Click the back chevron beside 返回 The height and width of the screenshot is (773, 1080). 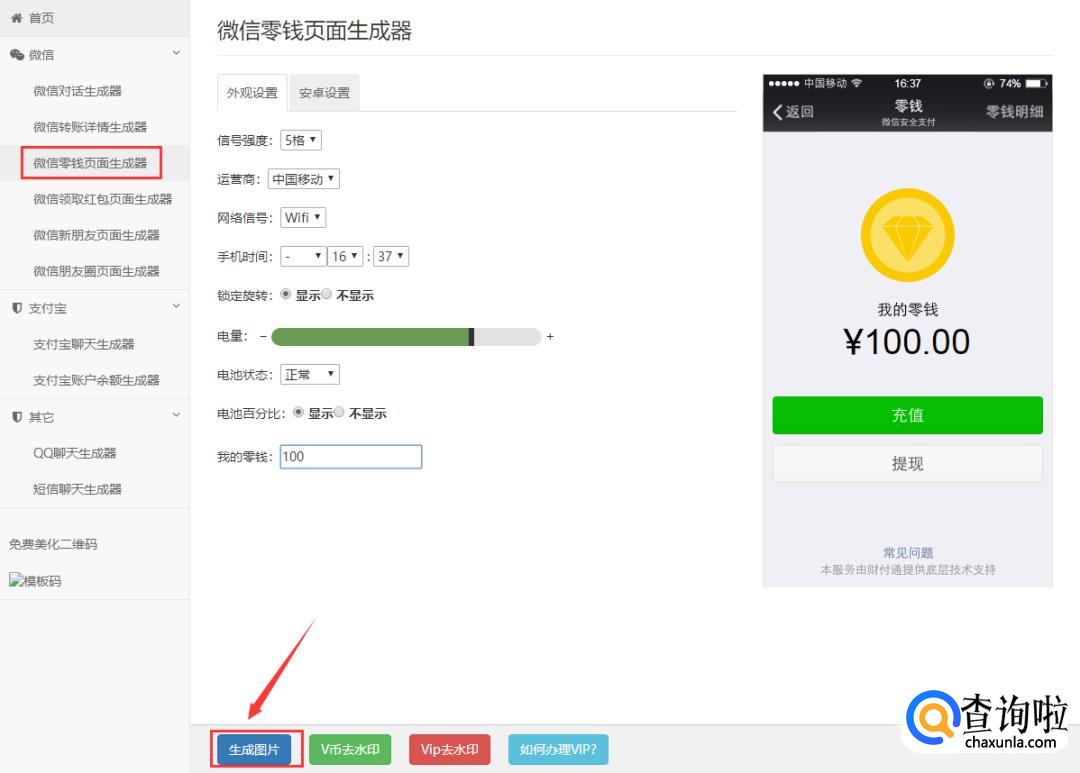click(778, 112)
